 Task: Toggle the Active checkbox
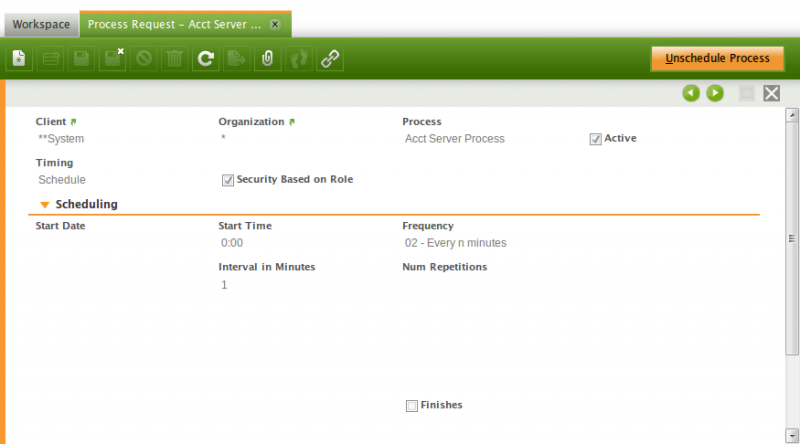click(x=595, y=139)
